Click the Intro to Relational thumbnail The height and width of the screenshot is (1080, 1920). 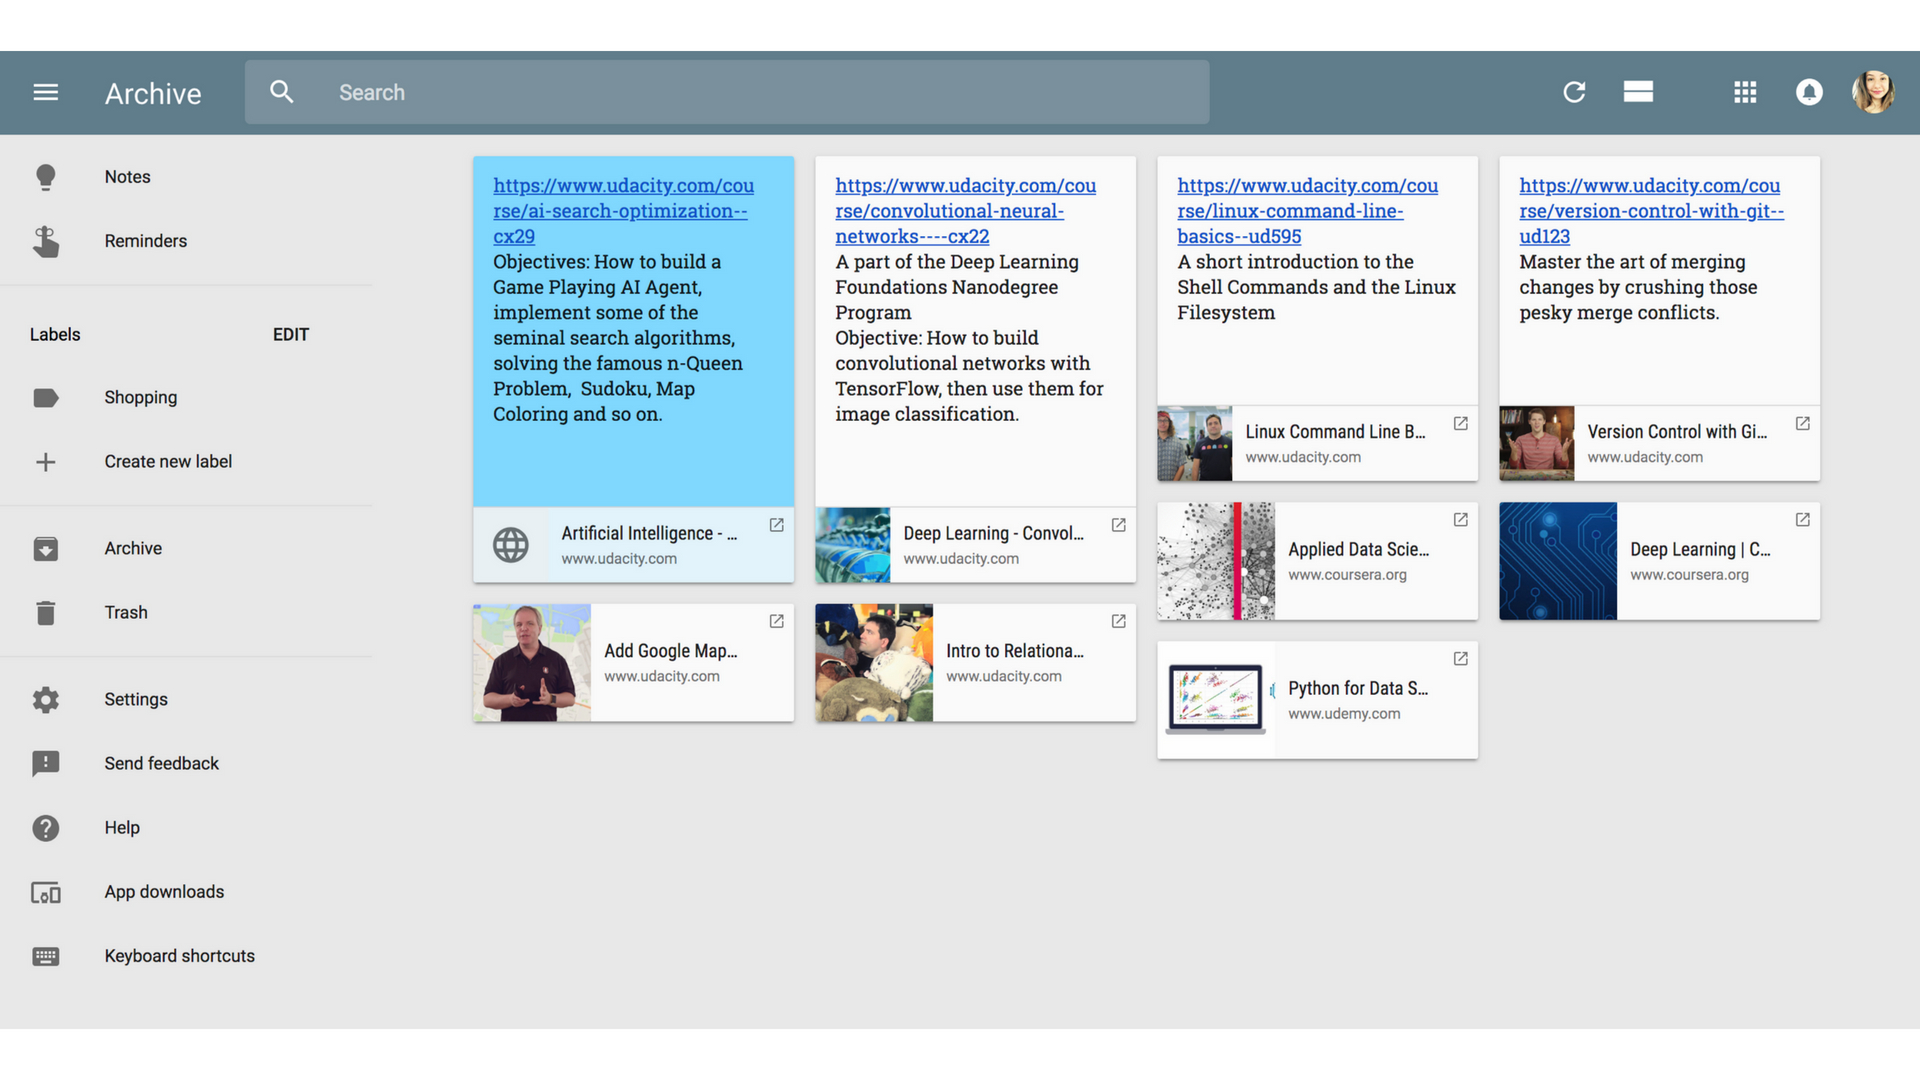(874, 663)
